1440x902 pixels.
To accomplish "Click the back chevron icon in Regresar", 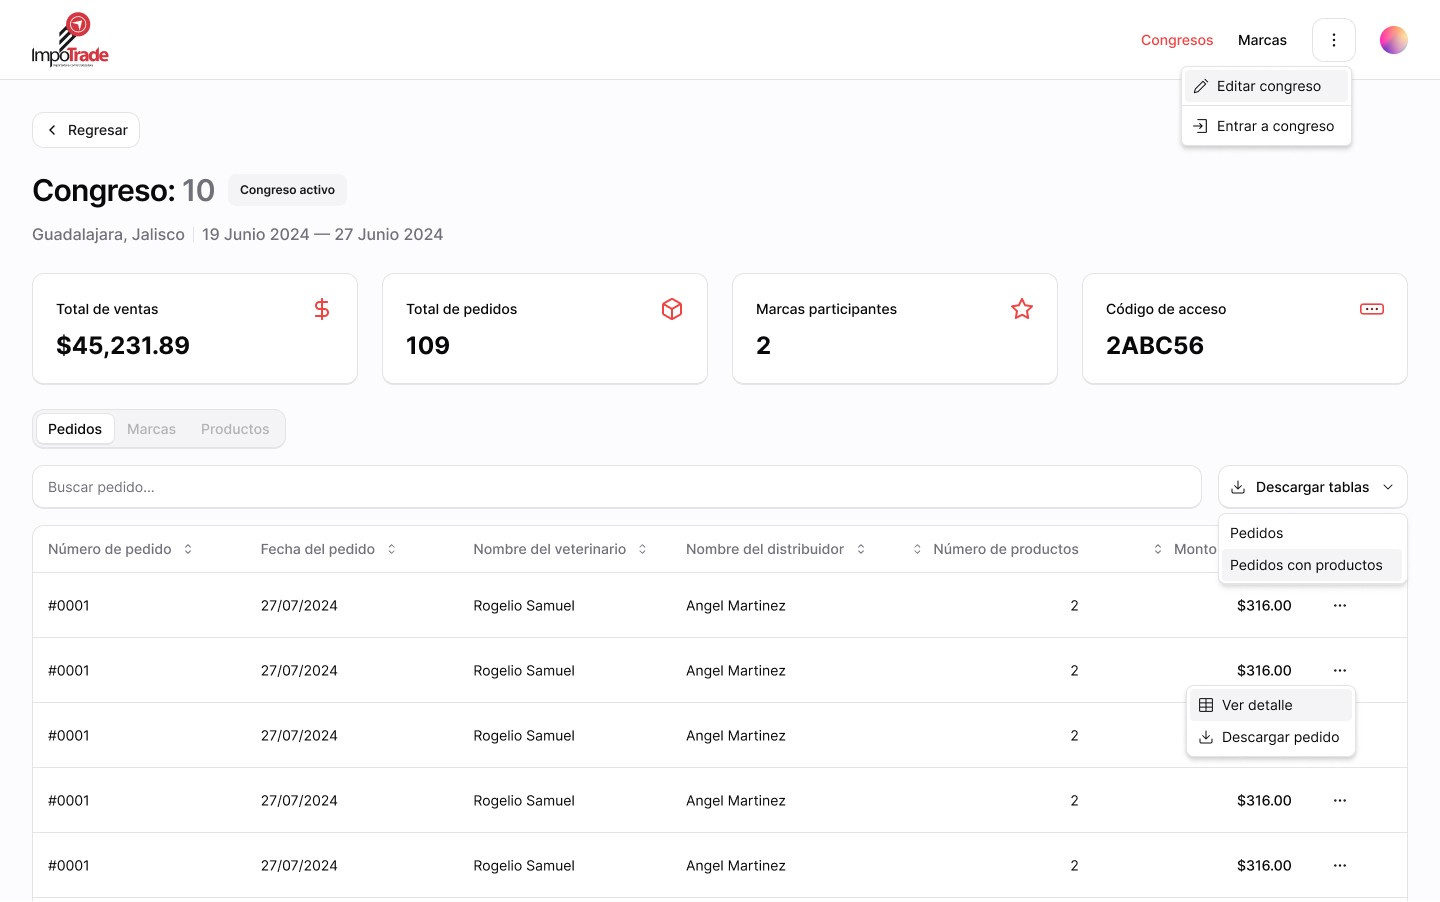I will 52,130.
